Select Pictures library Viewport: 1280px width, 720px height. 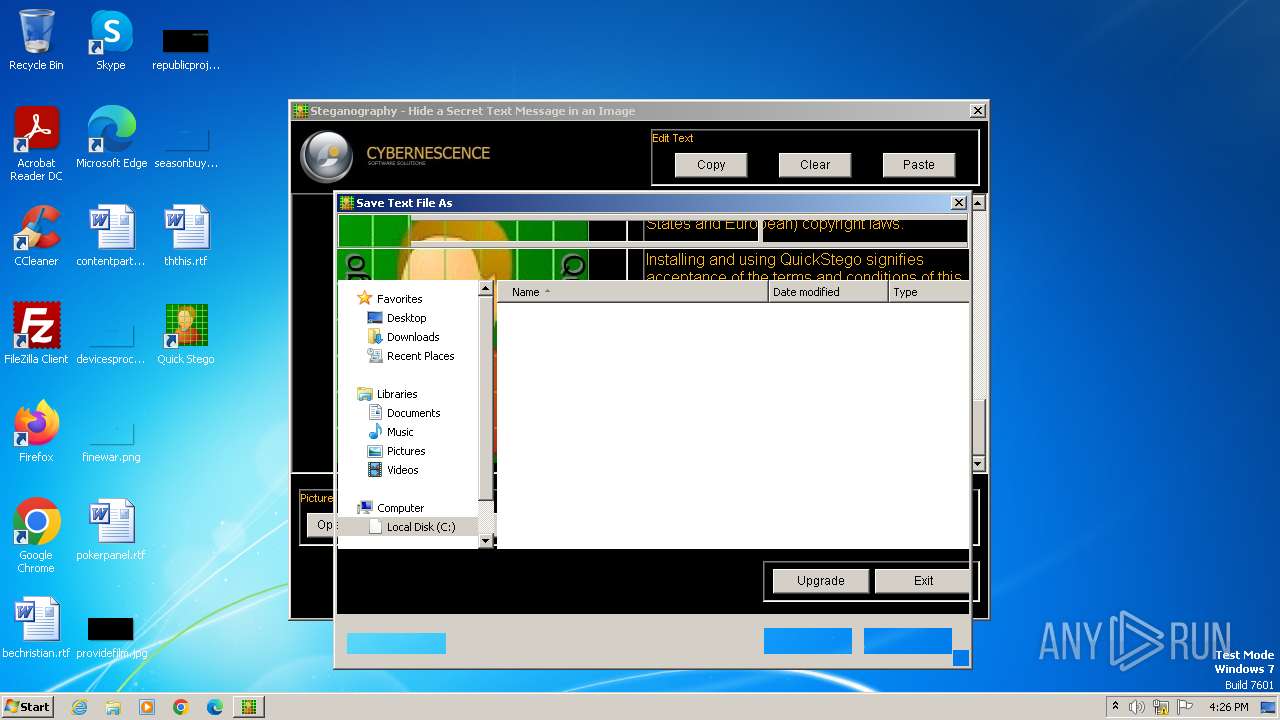pos(406,451)
